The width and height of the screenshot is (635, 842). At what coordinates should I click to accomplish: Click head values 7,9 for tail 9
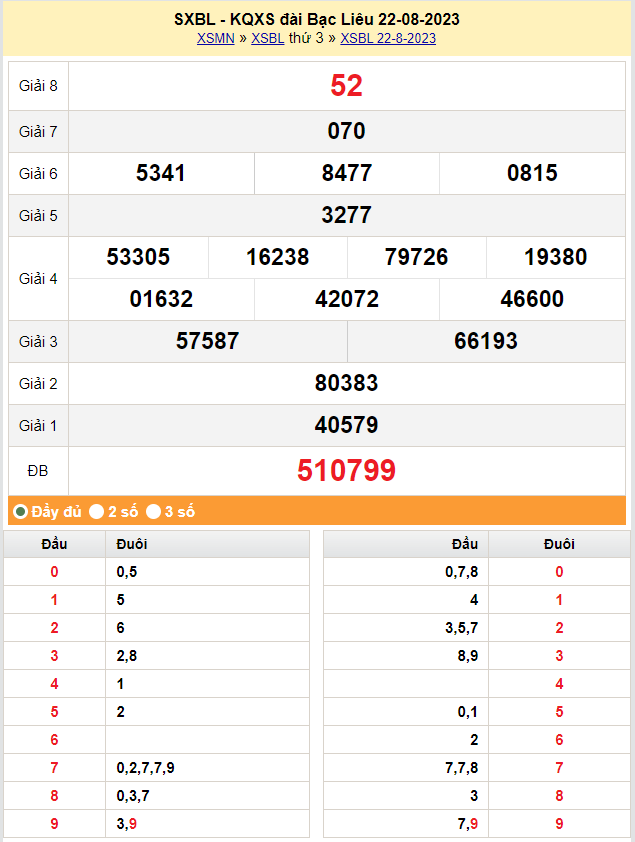[468, 824]
